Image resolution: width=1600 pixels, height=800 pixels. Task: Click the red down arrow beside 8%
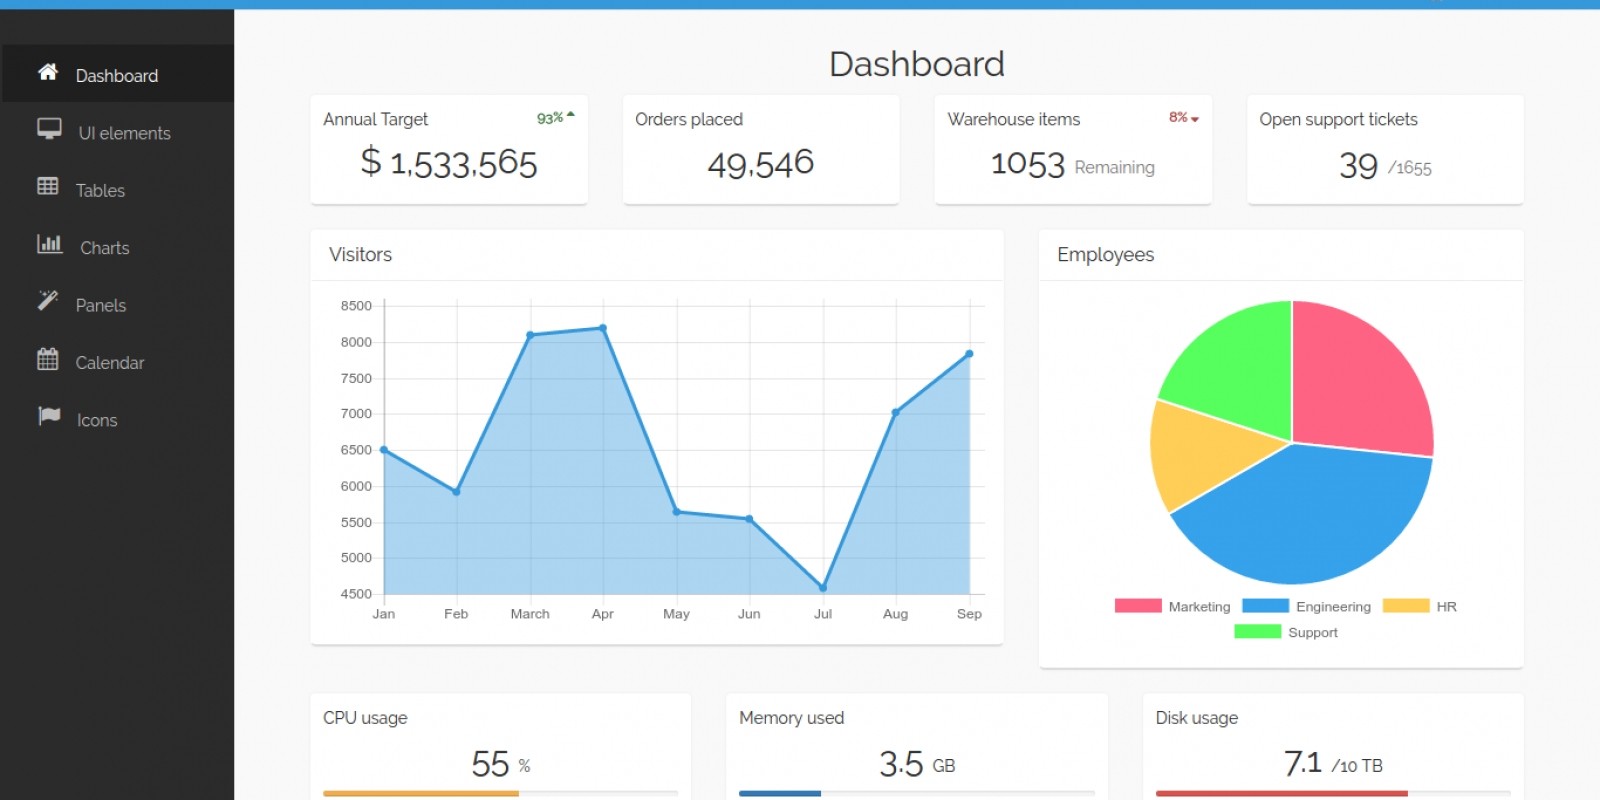pos(1195,119)
